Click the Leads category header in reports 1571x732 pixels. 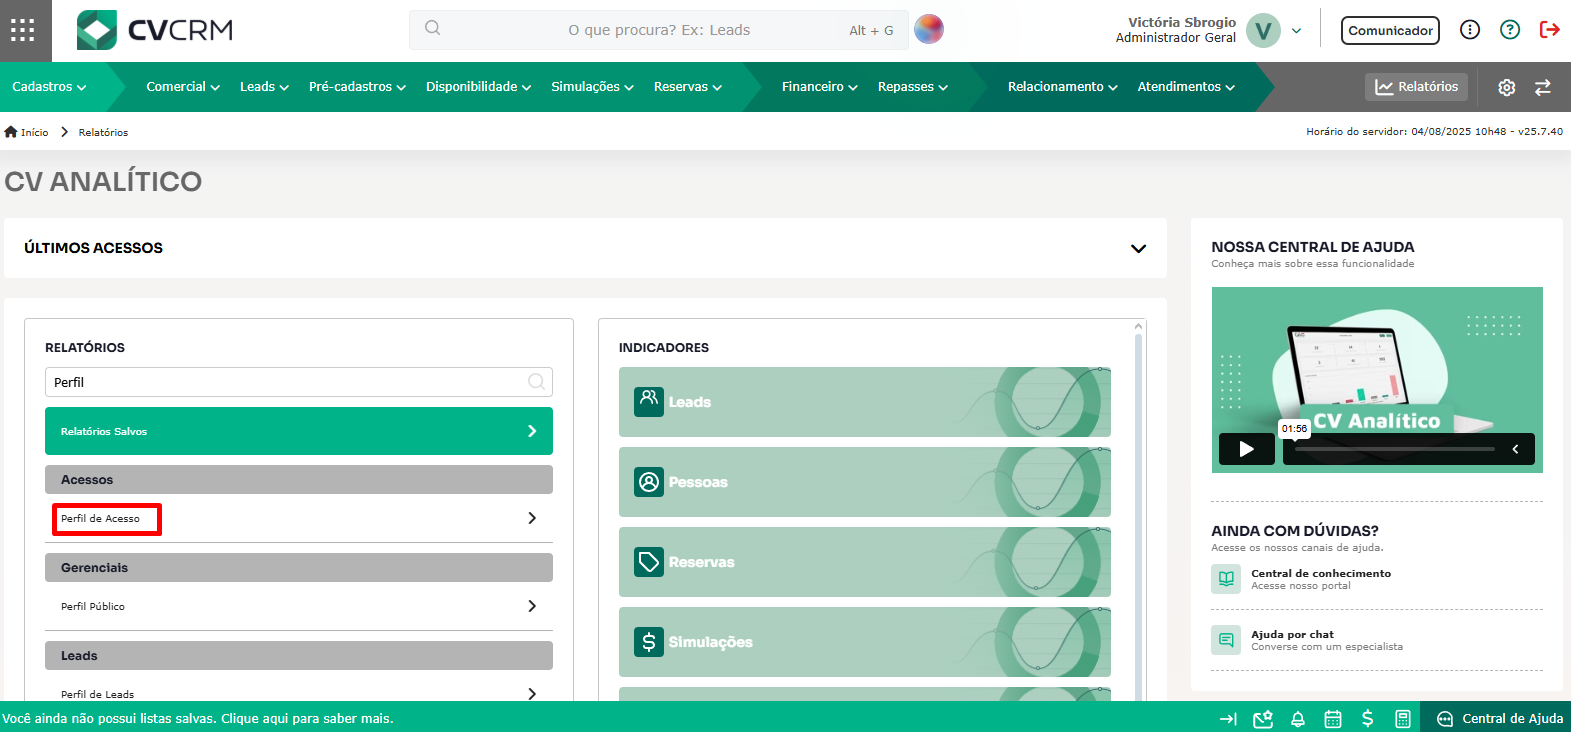pyautogui.click(x=299, y=655)
